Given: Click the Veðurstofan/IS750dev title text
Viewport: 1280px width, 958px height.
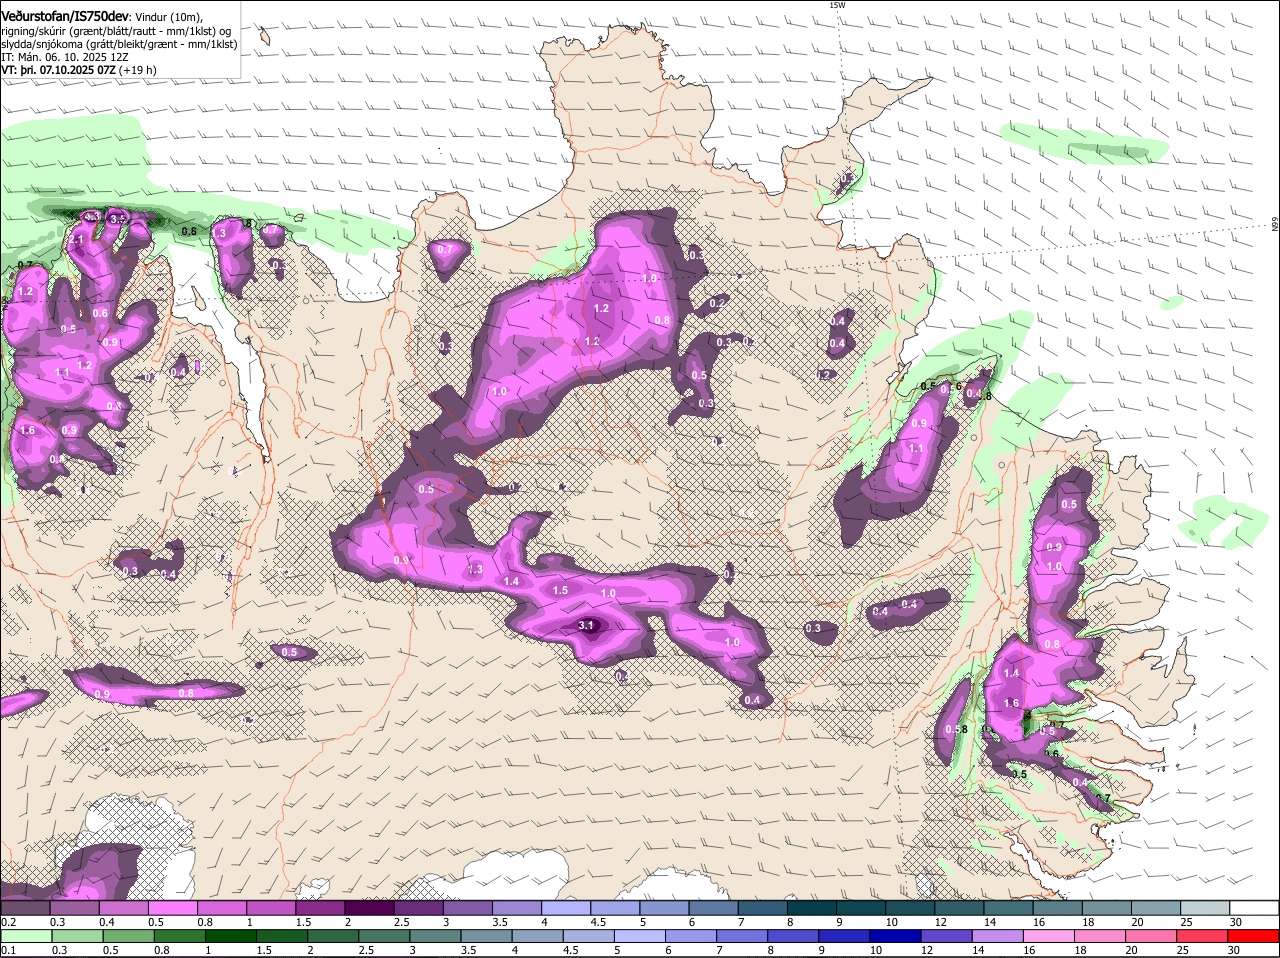Looking at the screenshot, I should click(x=65, y=15).
